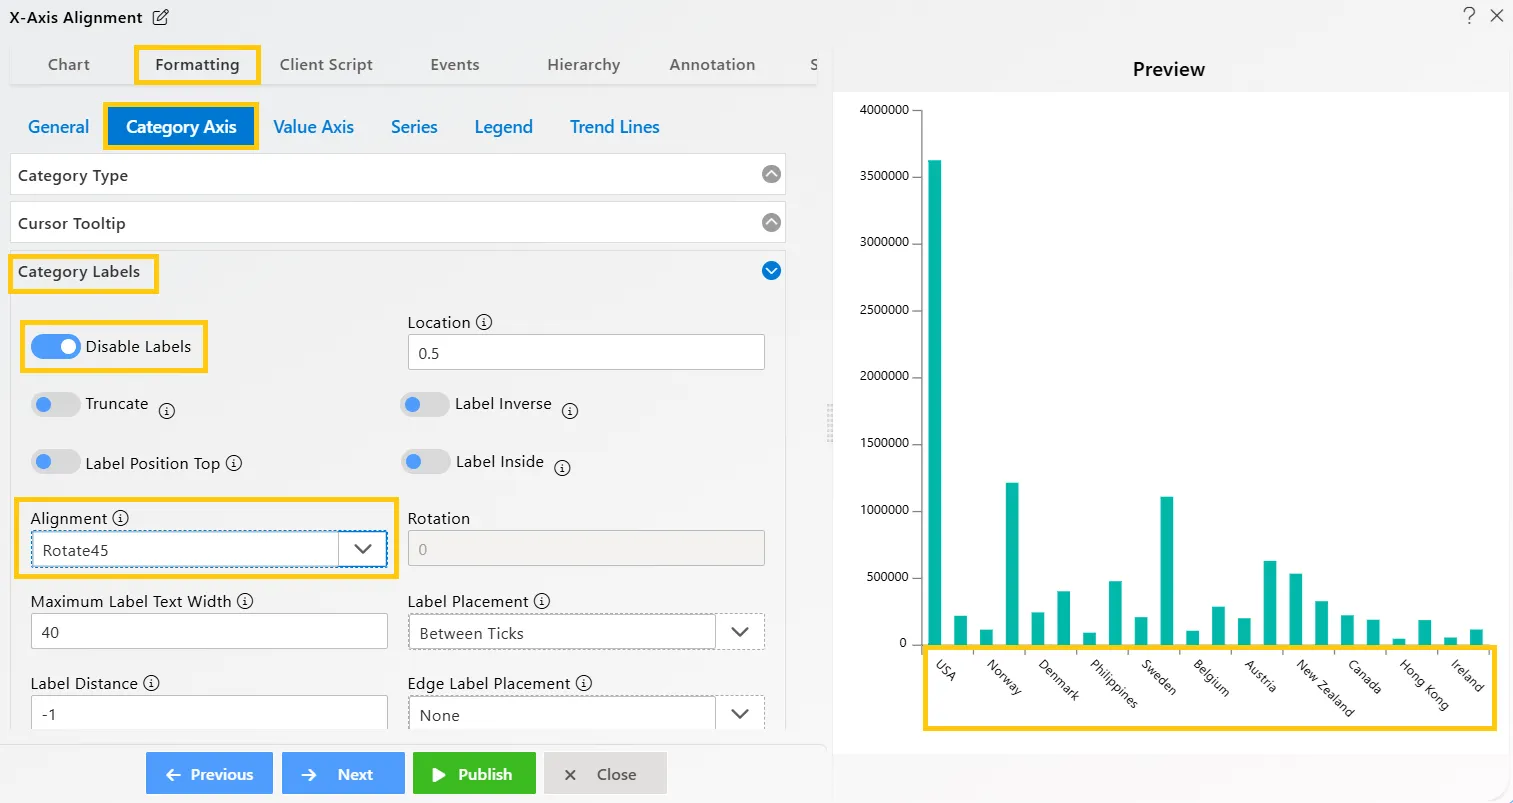Click the Label Distance input field

[x=209, y=712]
